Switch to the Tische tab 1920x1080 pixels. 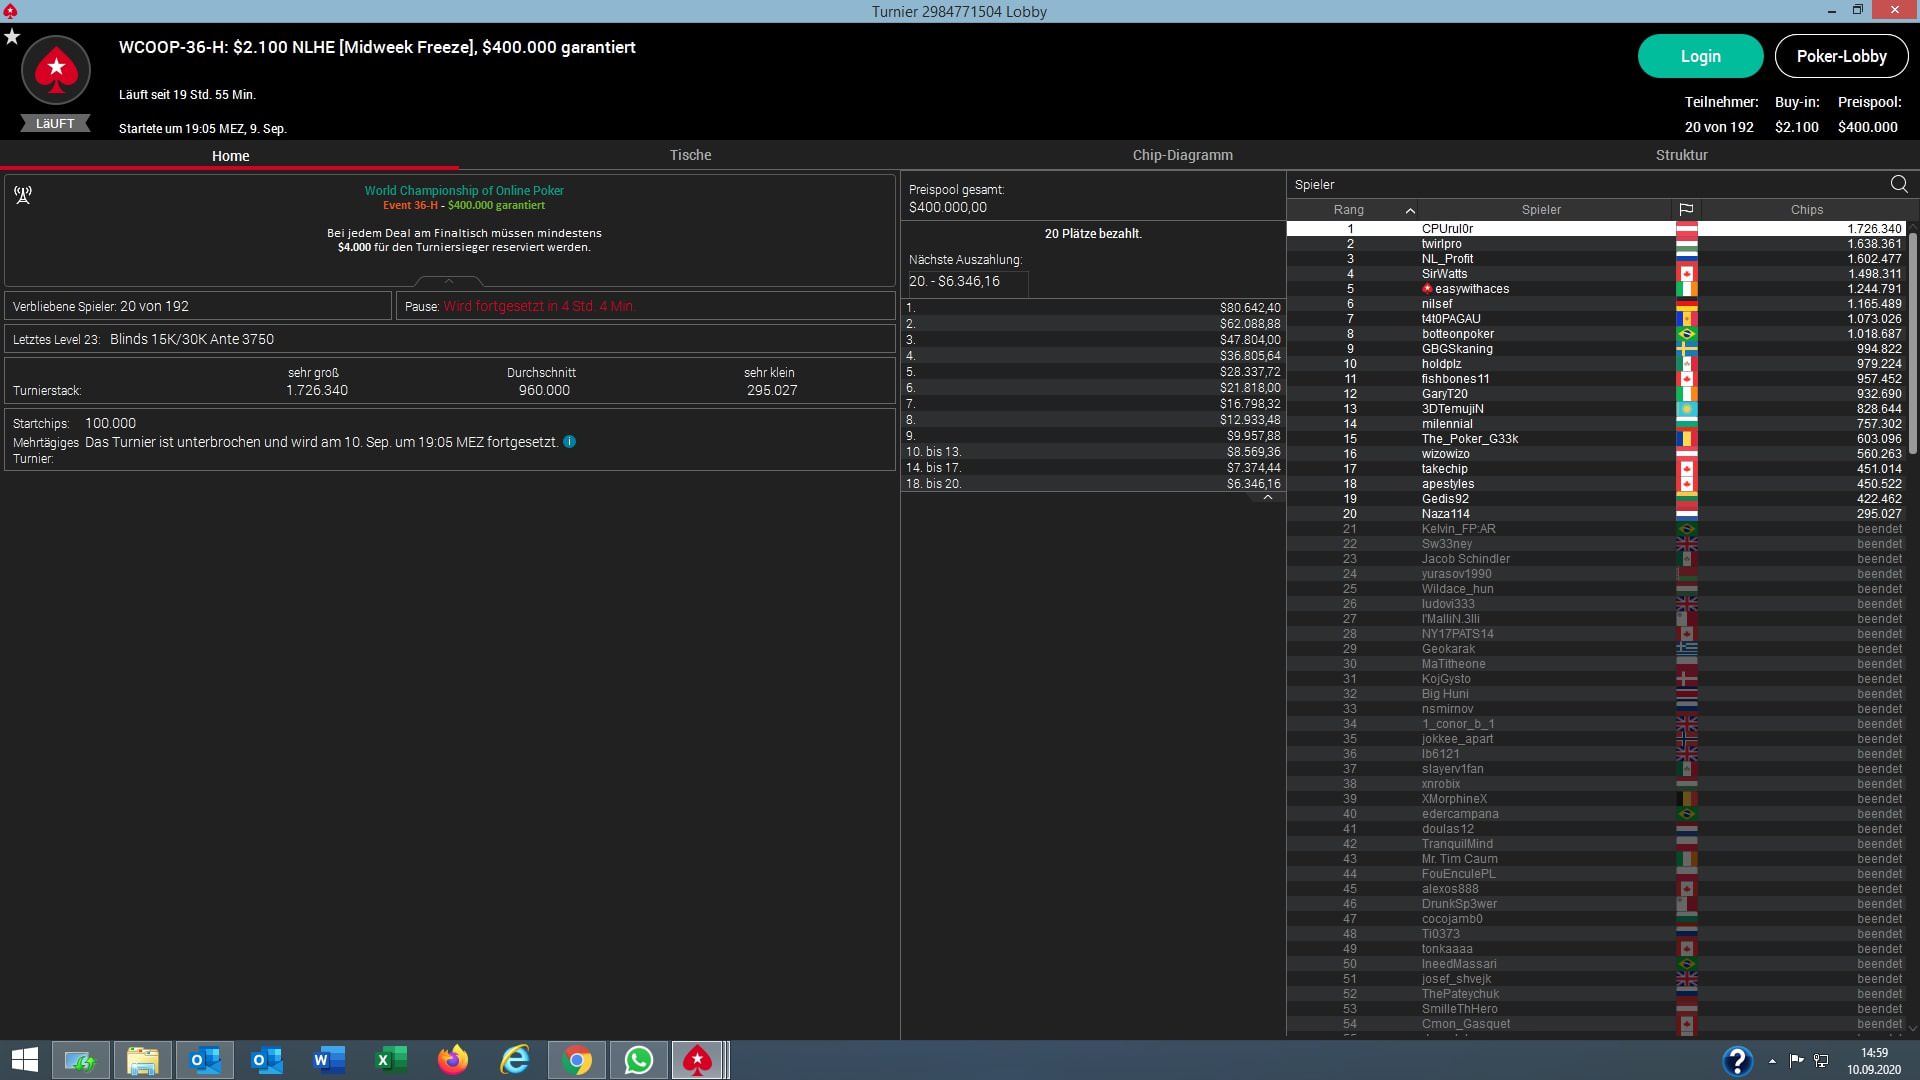coord(690,155)
